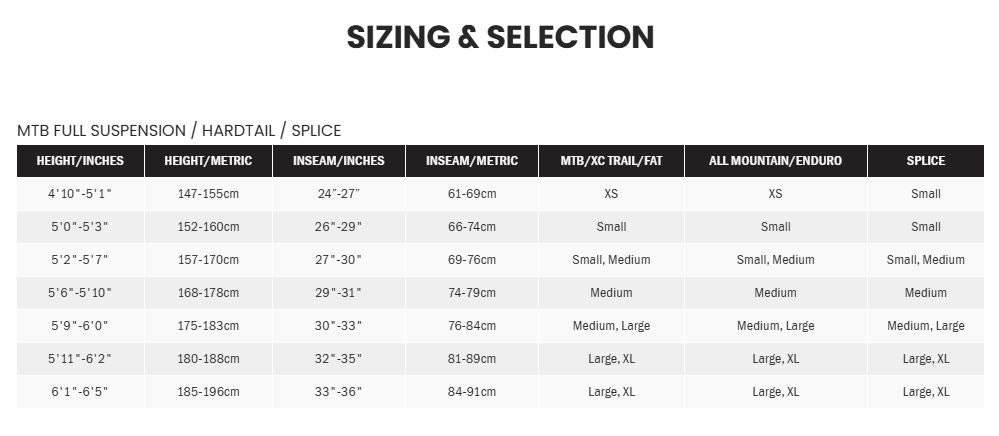Click the MTB/XC TRAIL/FAT column header
This screenshot has height=436, width=999.
pyautogui.click(x=611, y=161)
